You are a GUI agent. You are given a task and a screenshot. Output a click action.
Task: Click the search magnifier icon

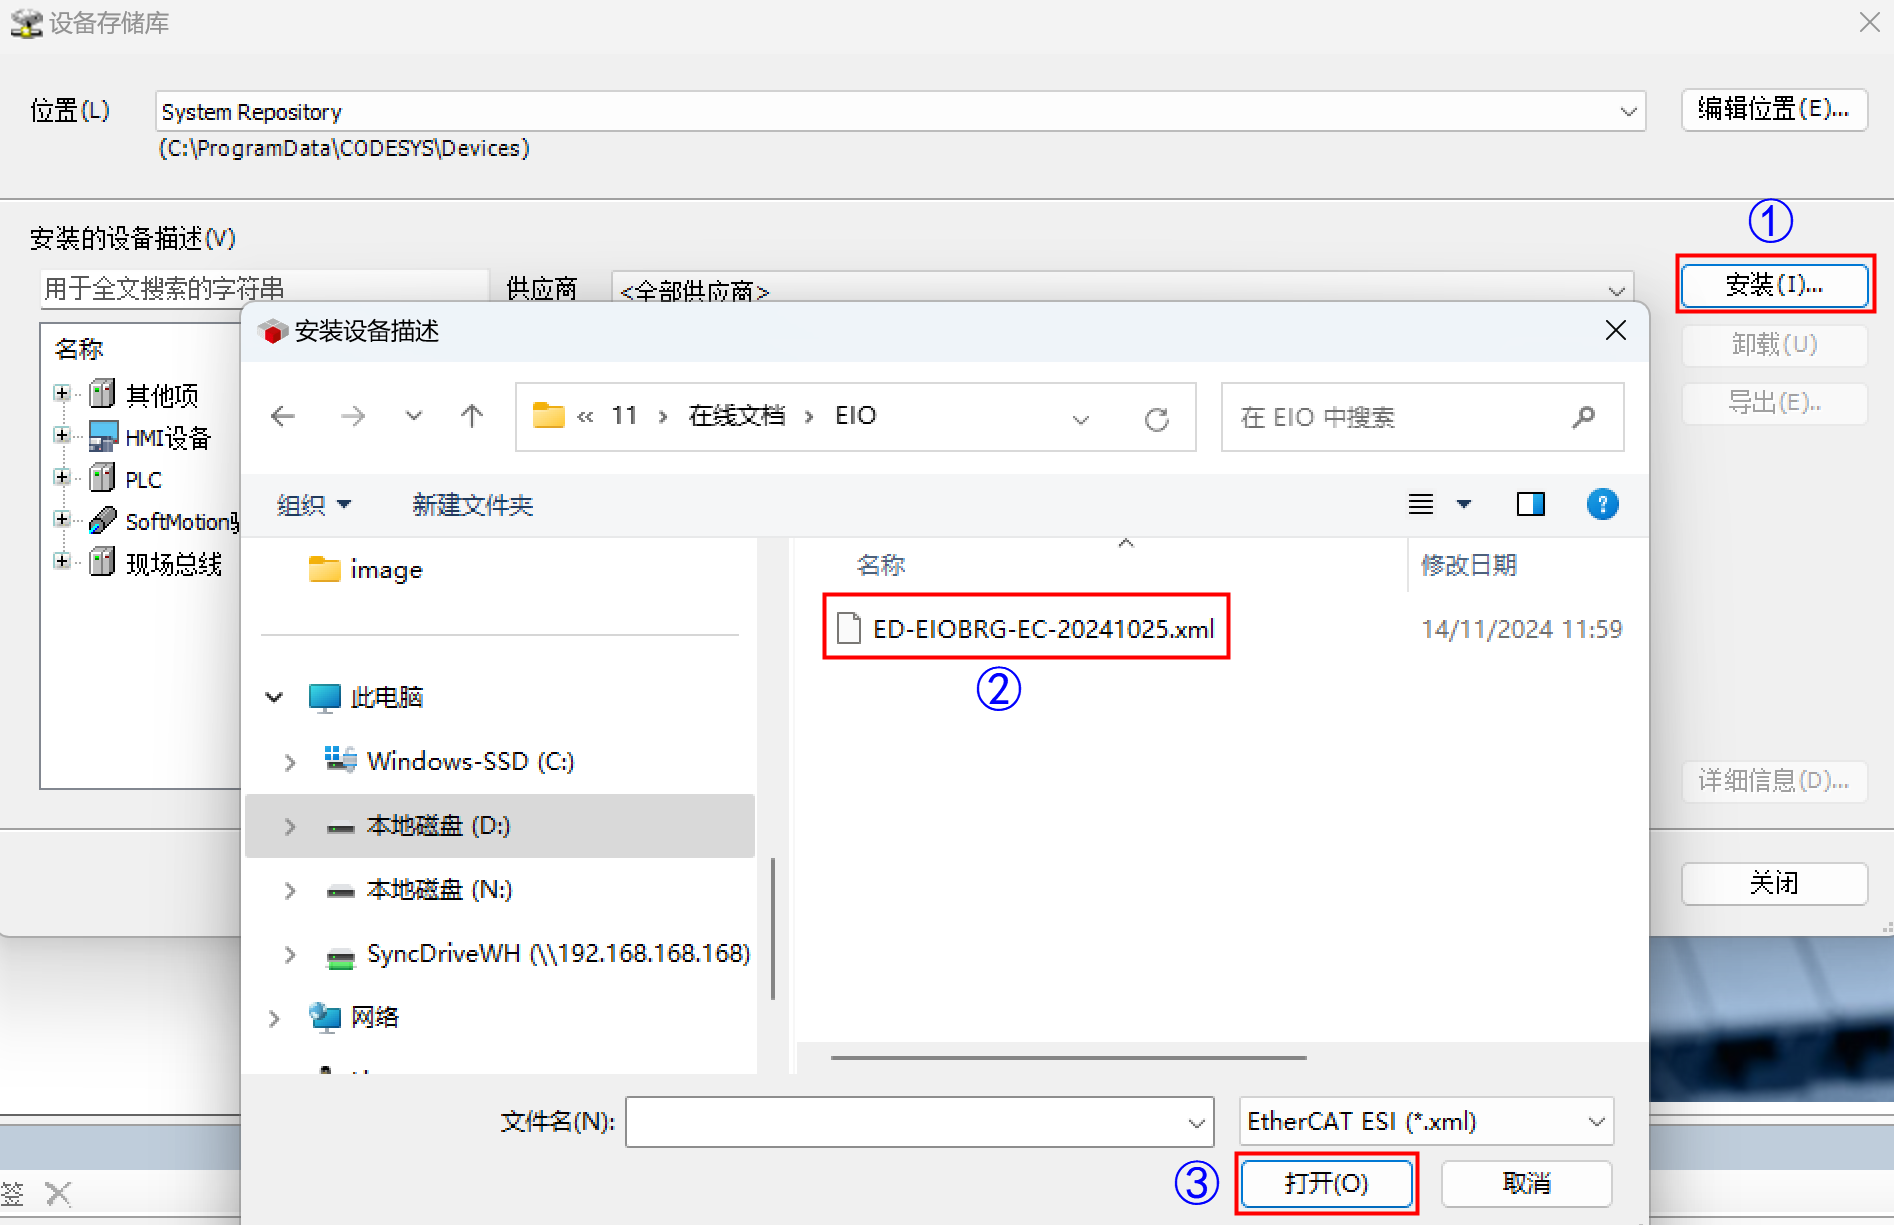coord(1583,417)
